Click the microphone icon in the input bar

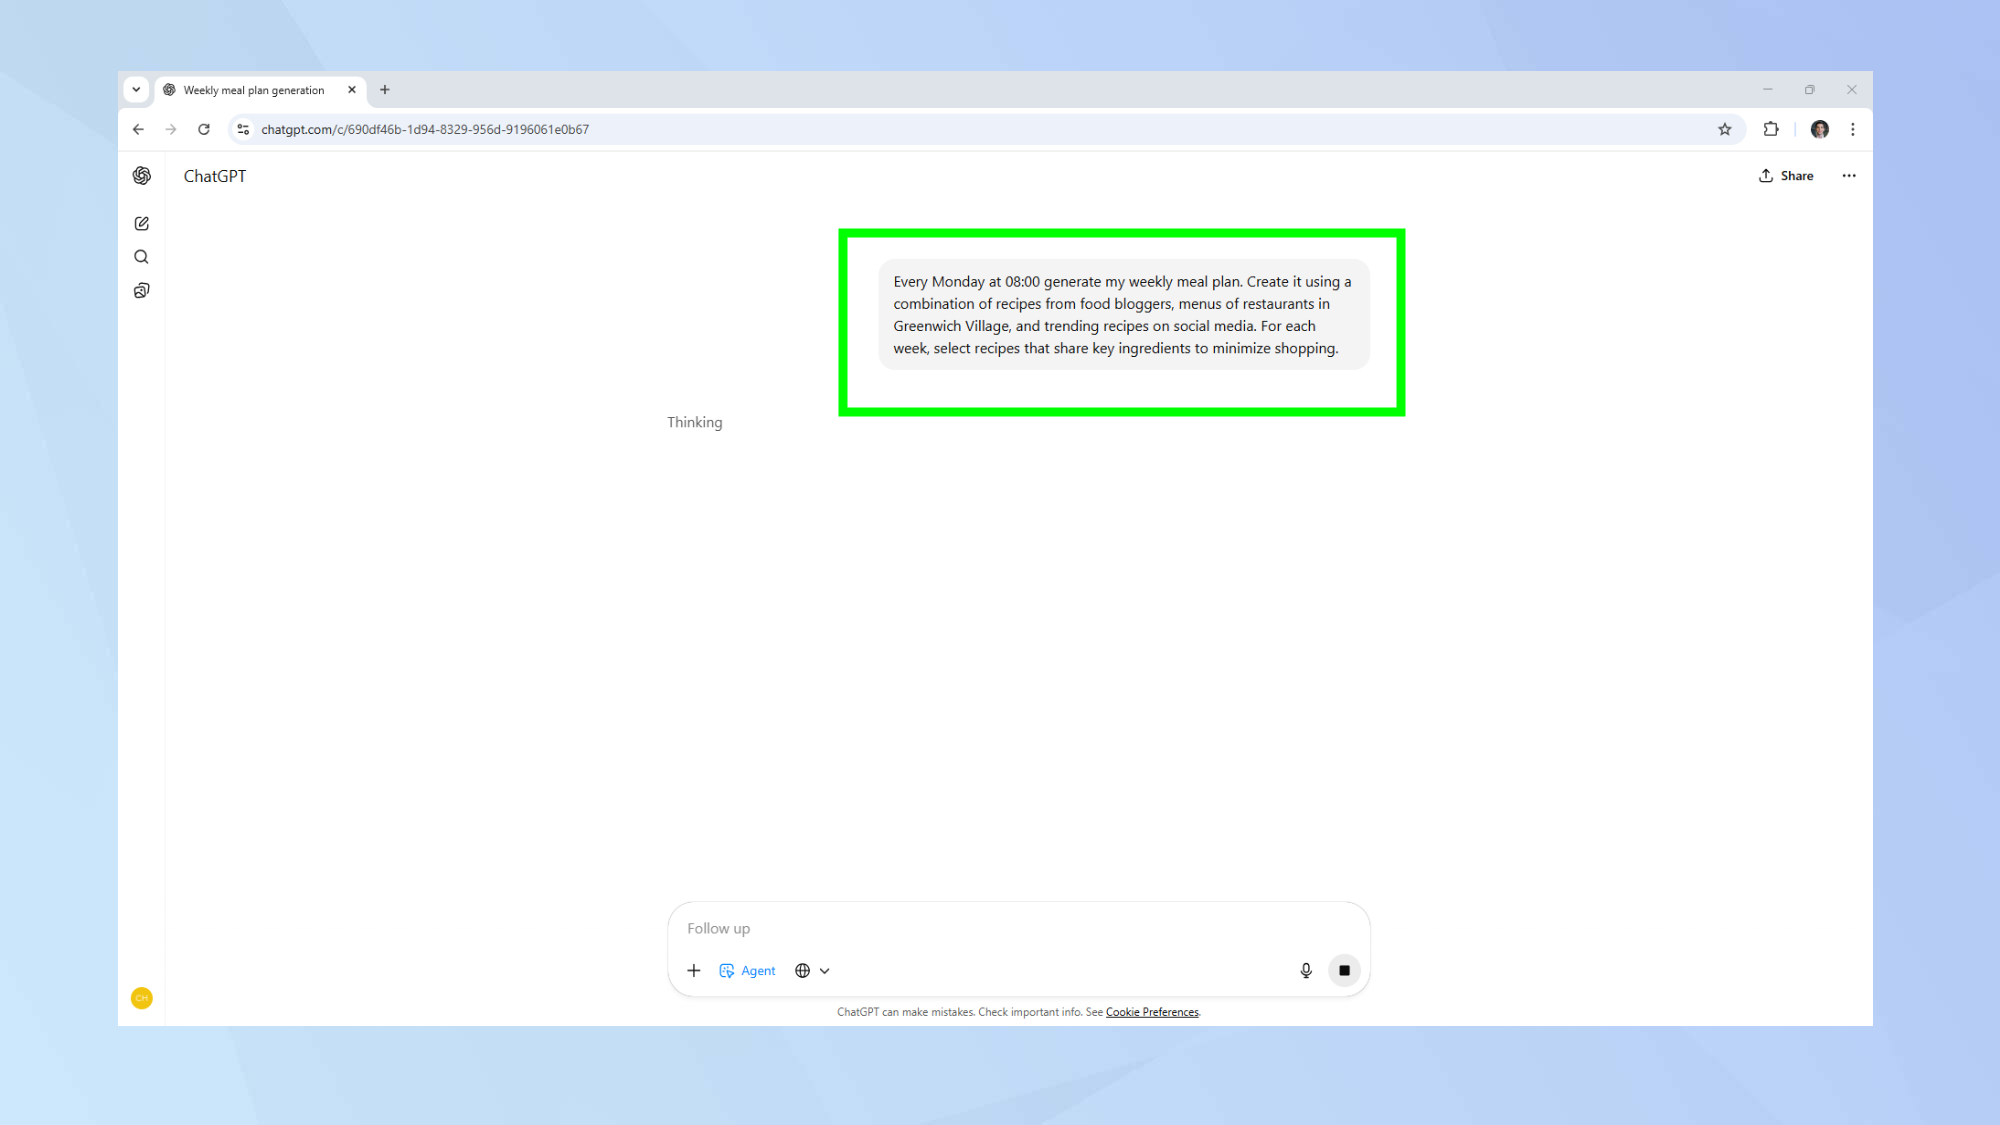coord(1305,970)
